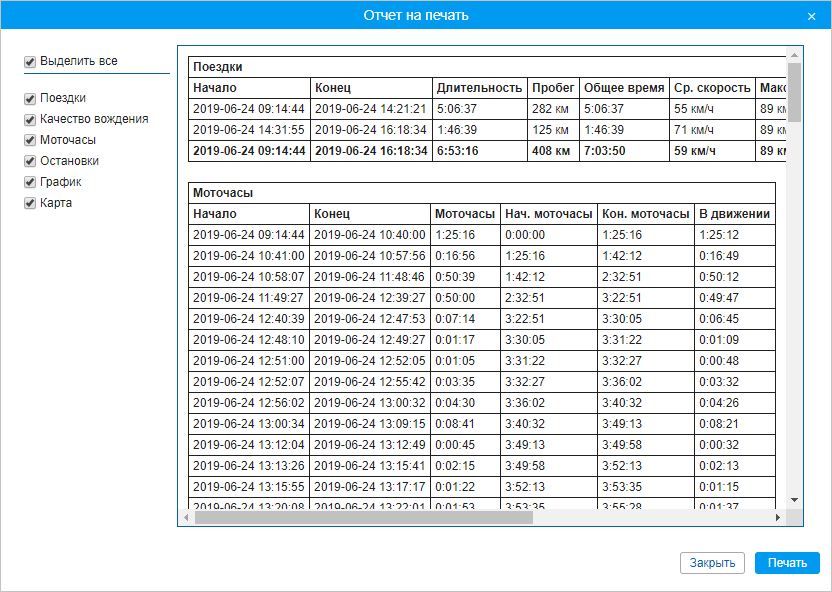The width and height of the screenshot is (832, 592).
Task: Toggle the 'Качество вождения' checkbox
Action: point(30,120)
